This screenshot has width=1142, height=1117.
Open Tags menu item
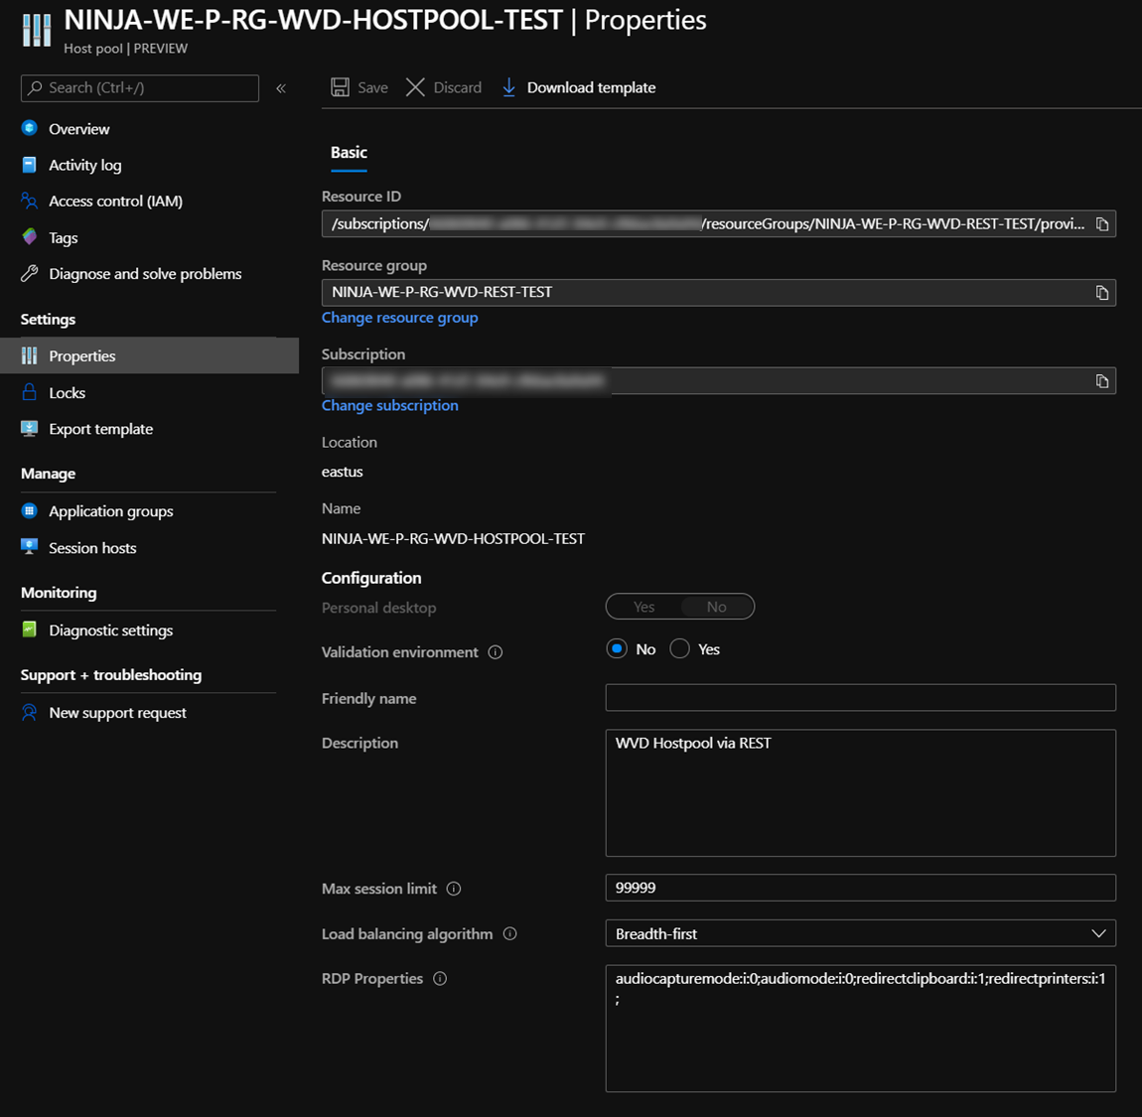click(63, 237)
